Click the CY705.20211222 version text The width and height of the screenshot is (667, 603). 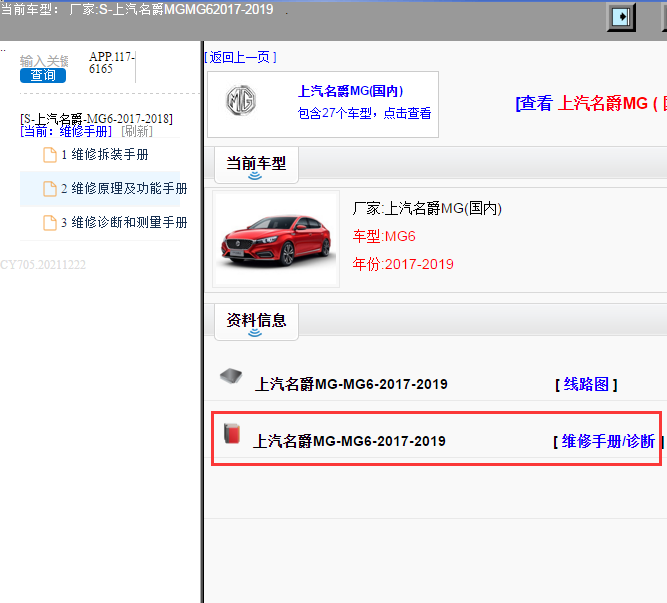43,265
